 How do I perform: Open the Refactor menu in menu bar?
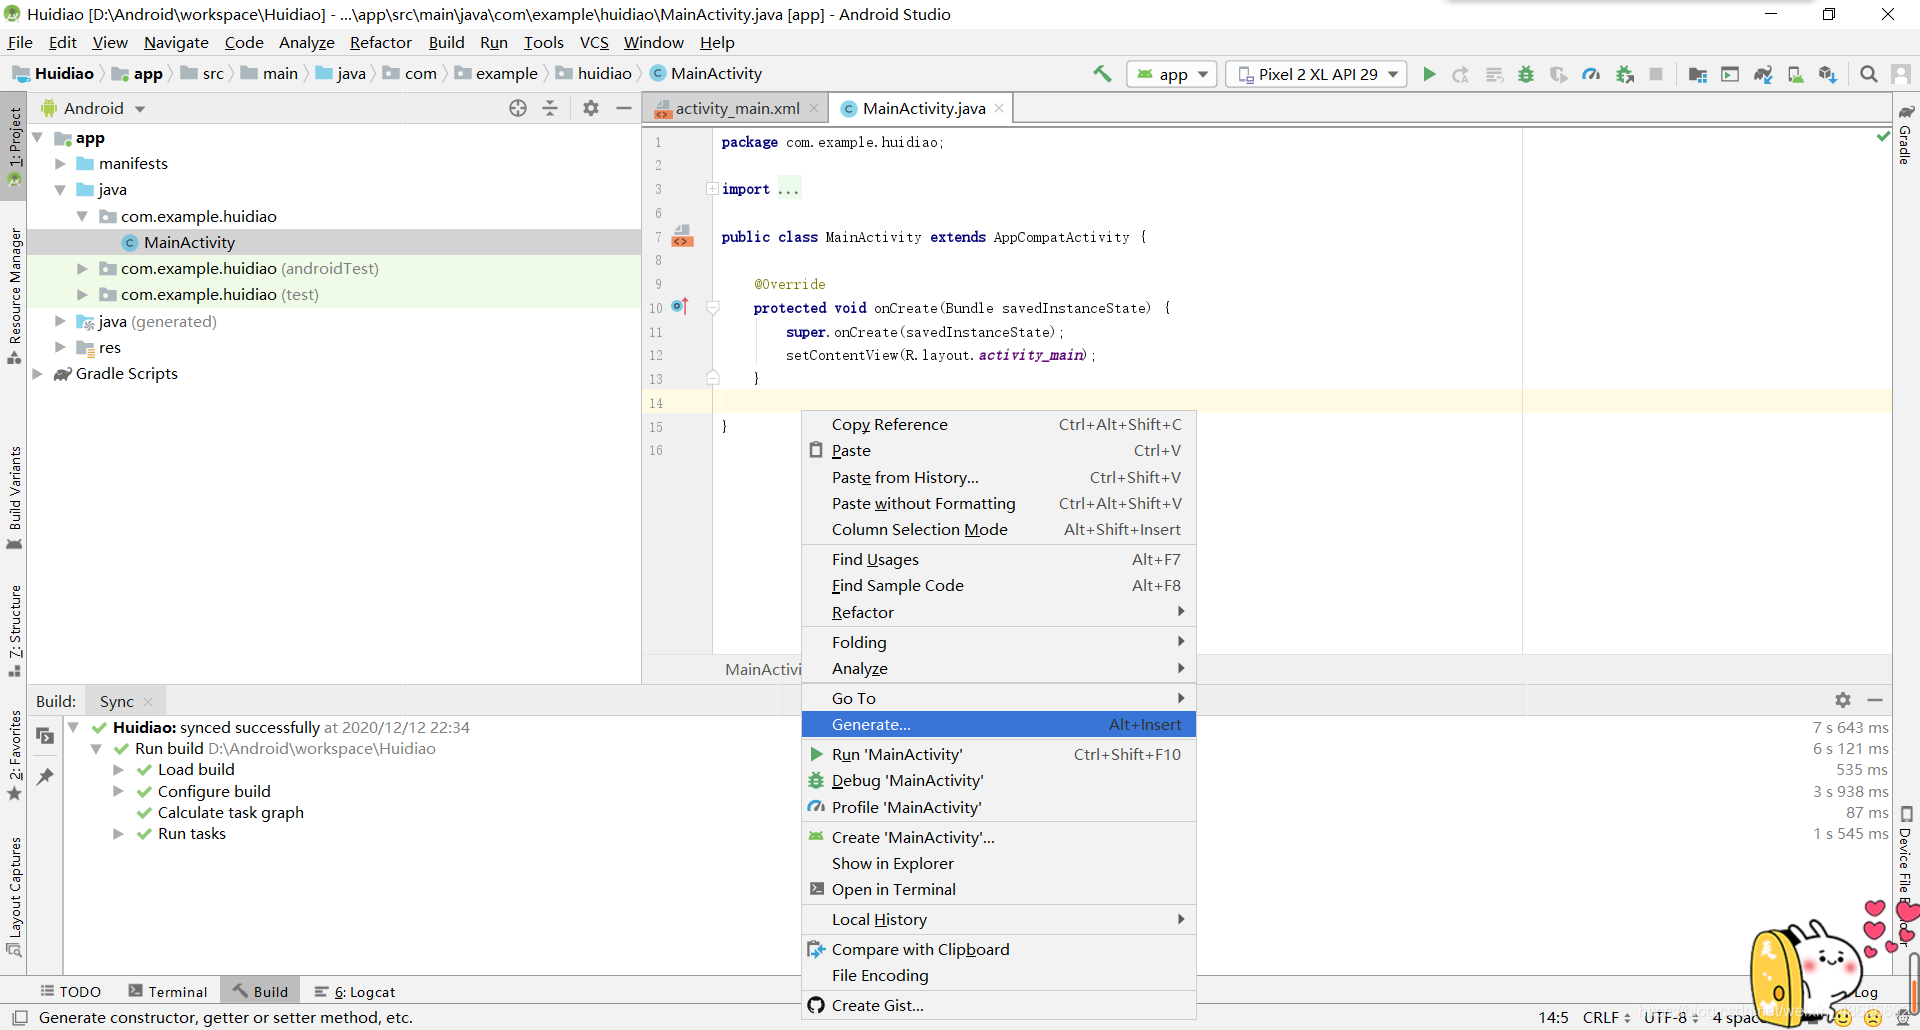(x=380, y=42)
